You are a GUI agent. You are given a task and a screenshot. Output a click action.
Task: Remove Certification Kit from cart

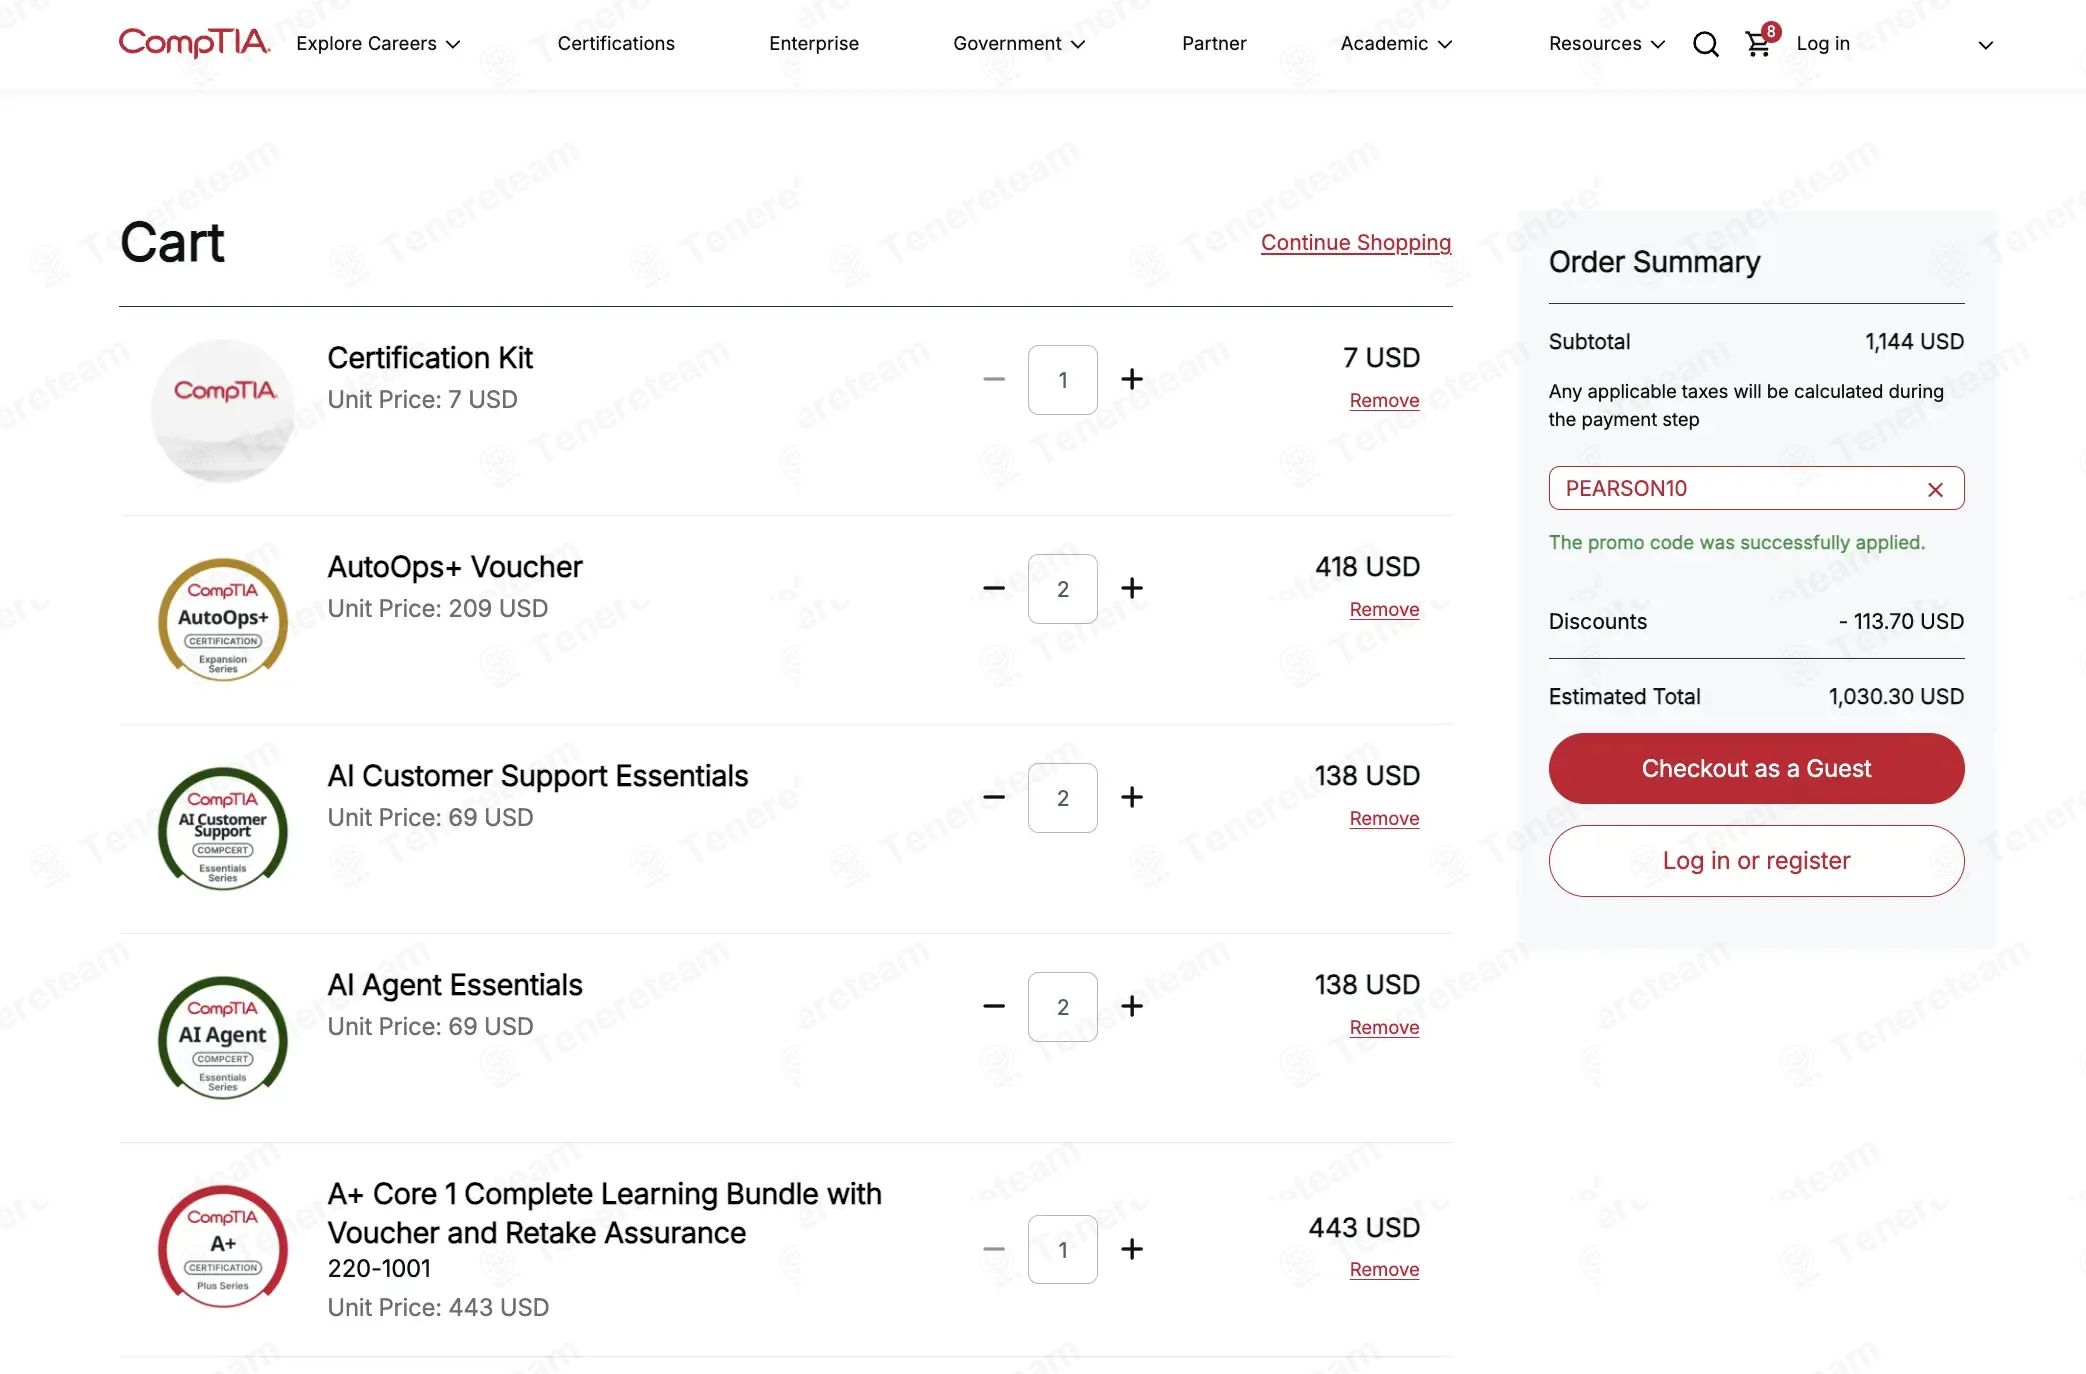pyautogui.click(x=1384, y=400)
